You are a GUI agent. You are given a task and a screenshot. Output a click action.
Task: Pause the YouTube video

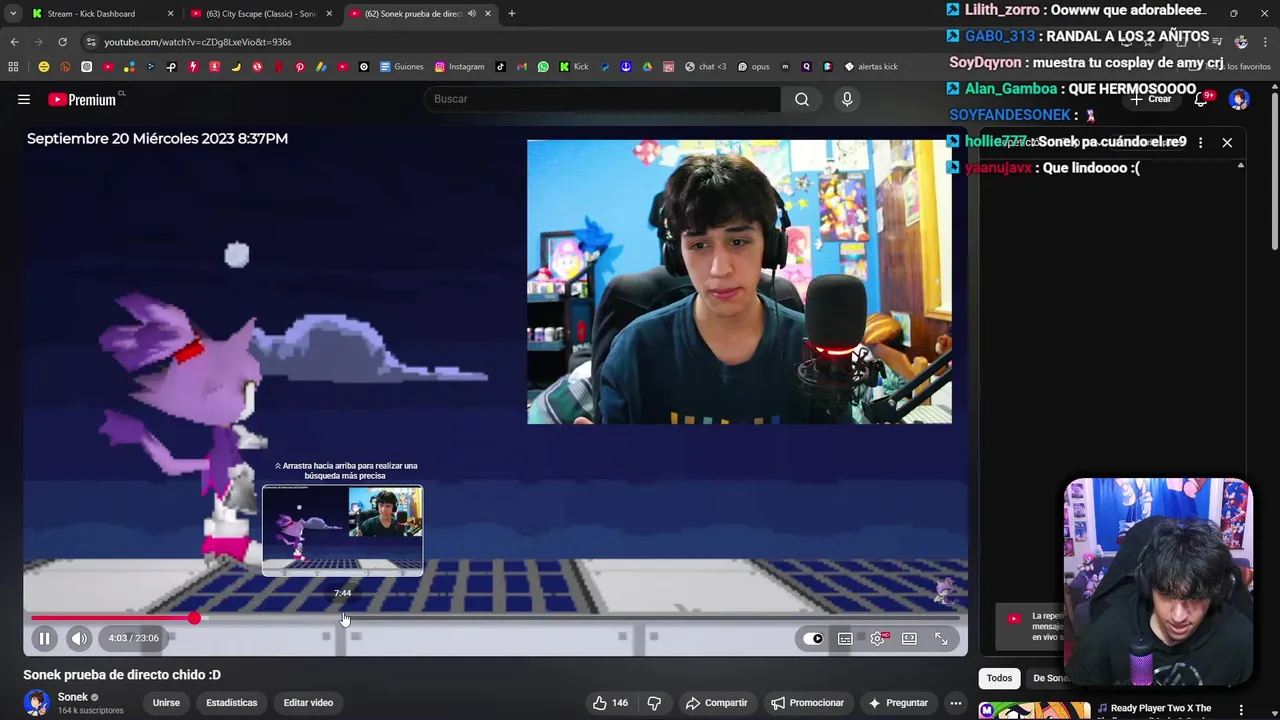pyautogui.click(x=44, y=638)
